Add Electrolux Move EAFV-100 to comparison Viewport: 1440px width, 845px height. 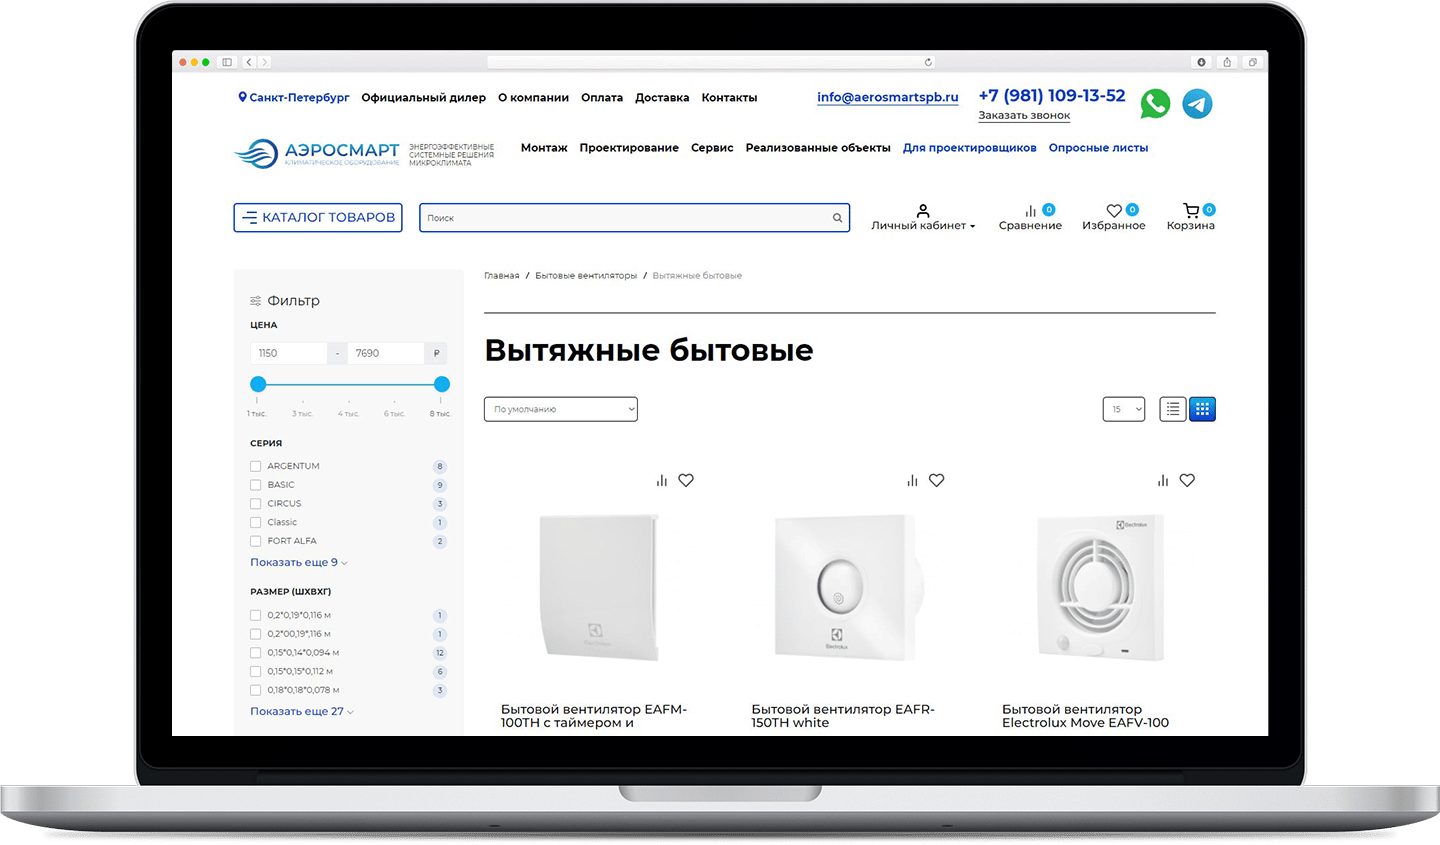click(x=1163, y=481)
